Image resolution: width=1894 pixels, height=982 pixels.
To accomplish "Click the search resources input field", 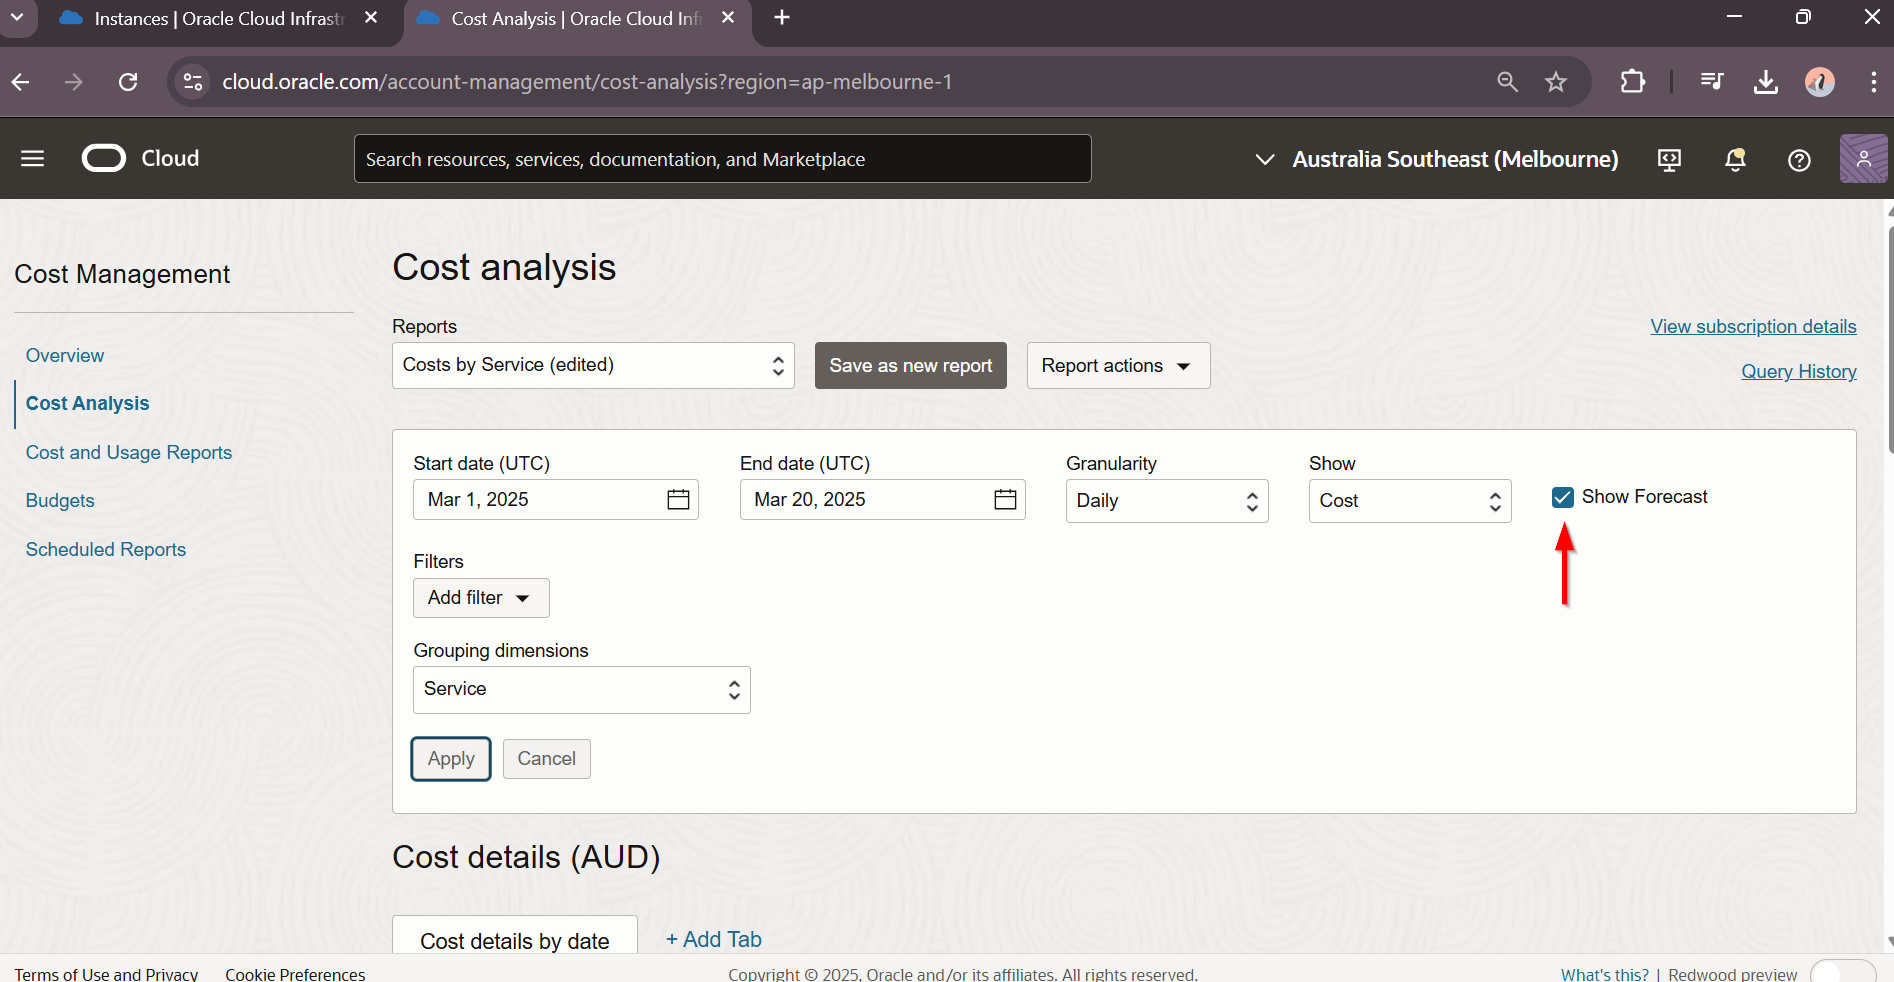I will pos(722,160).
